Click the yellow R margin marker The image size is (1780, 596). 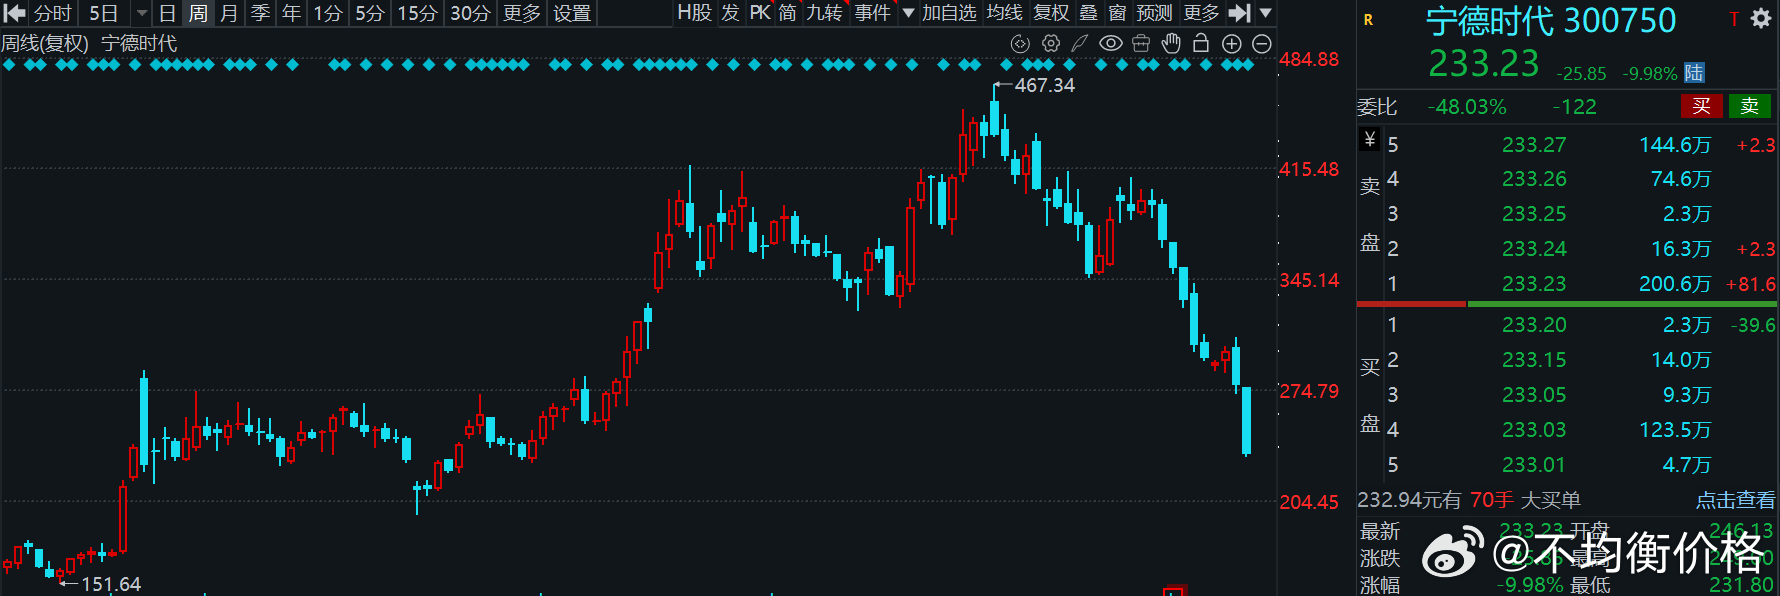coord(1368,20)
